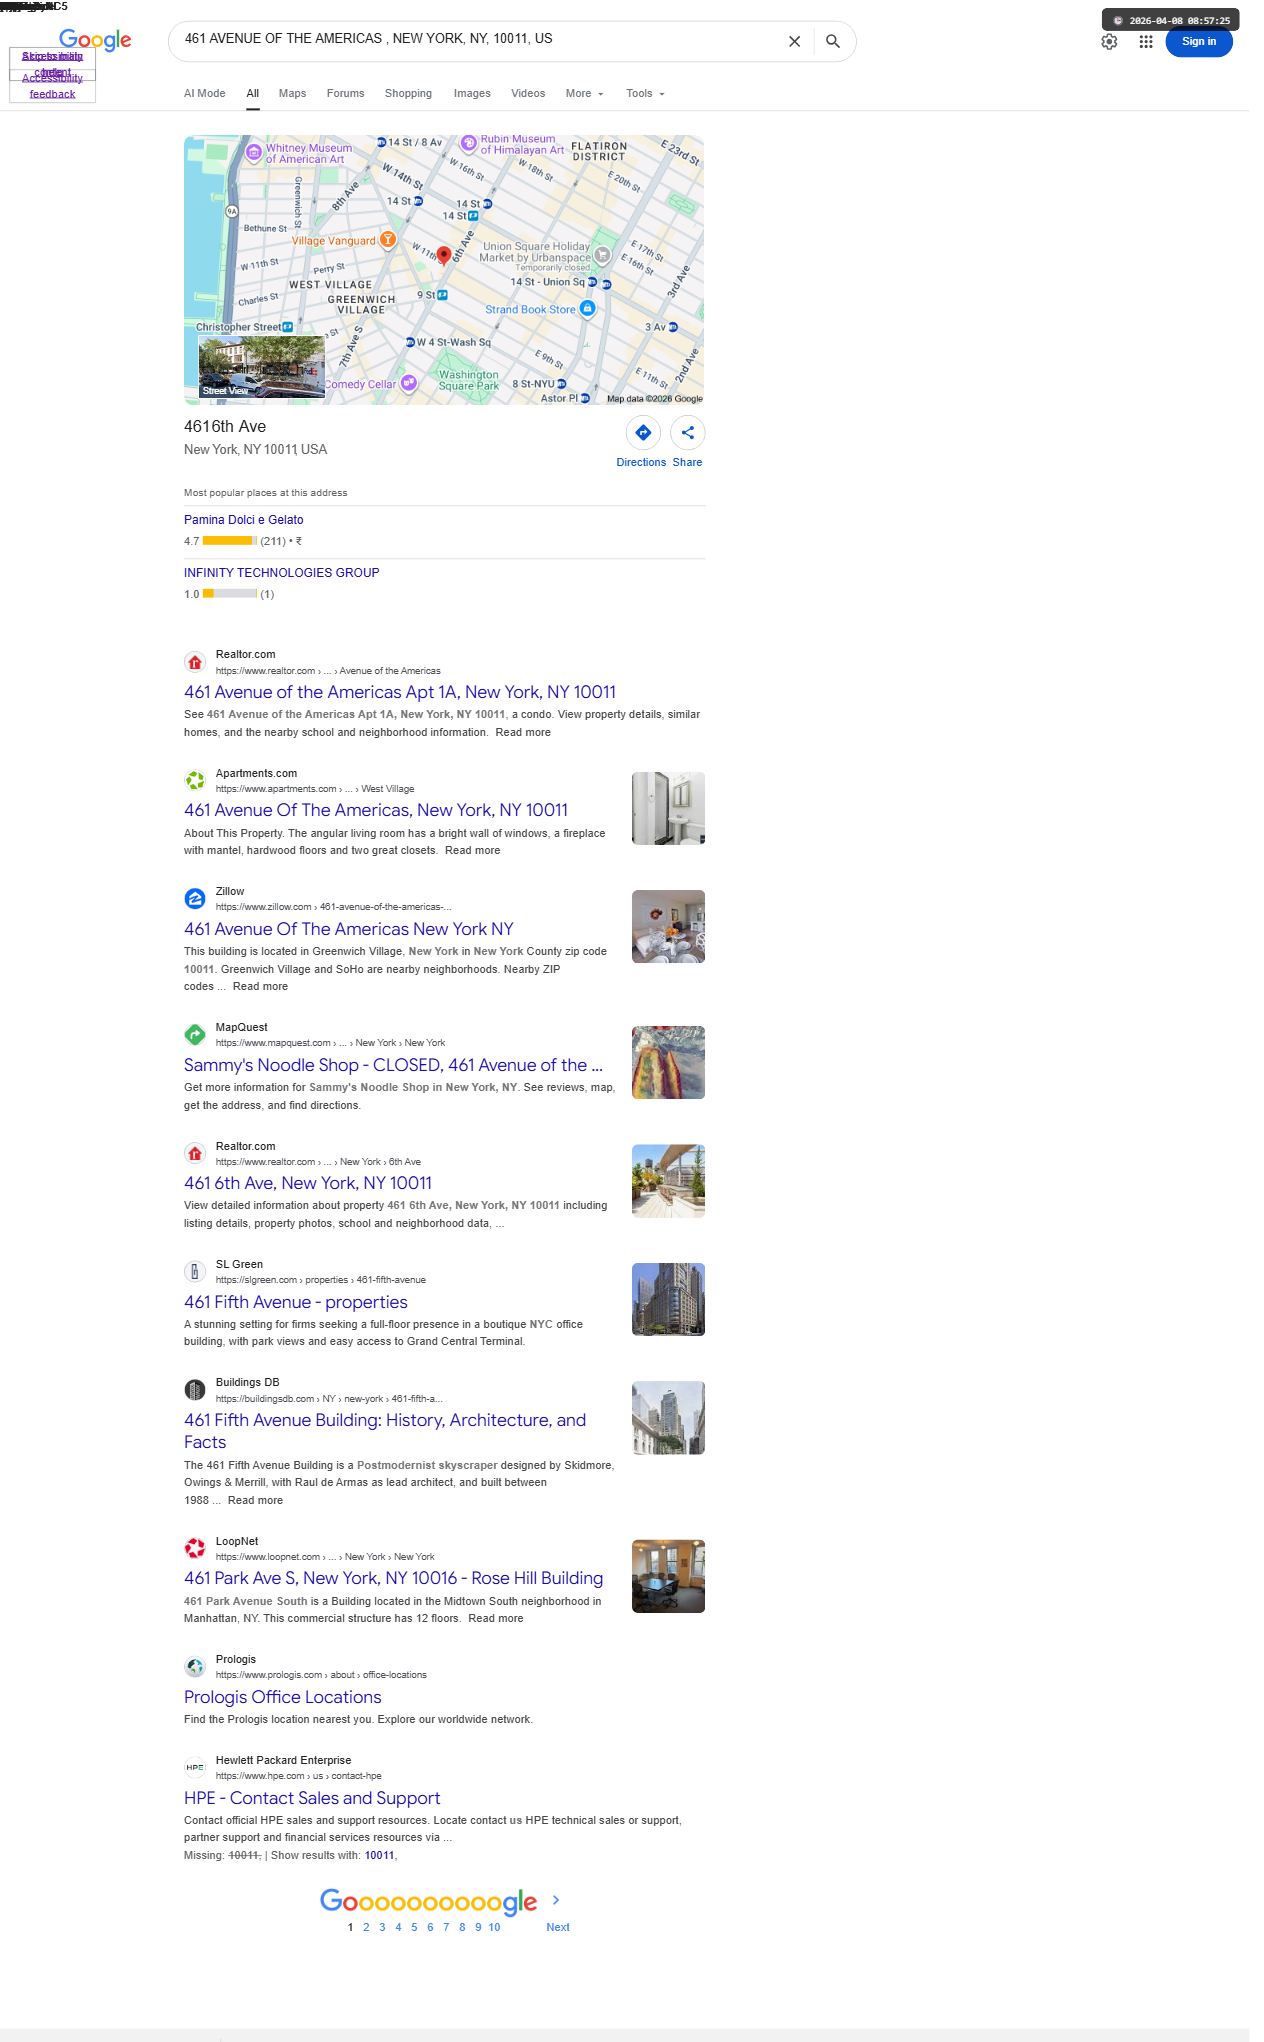This screenshot has width=1264, height=2042.
Task: Click the next page chevron arrow
Action: tap(556, 1900)
